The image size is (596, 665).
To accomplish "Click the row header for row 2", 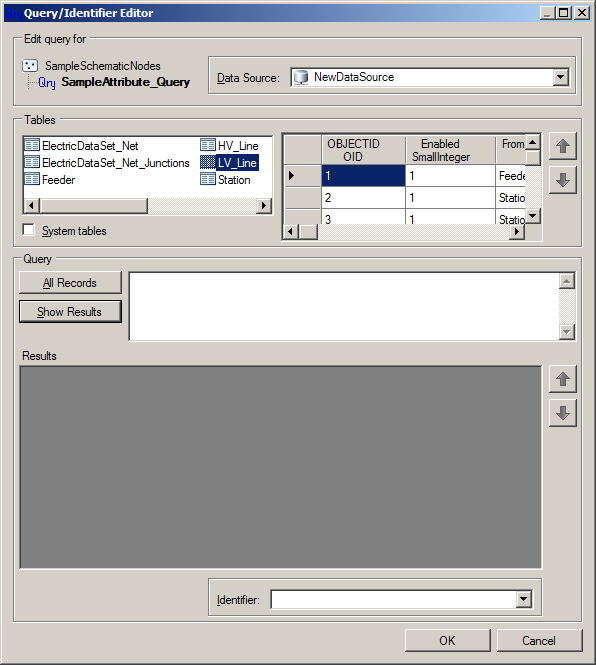I will click(302, 198).
